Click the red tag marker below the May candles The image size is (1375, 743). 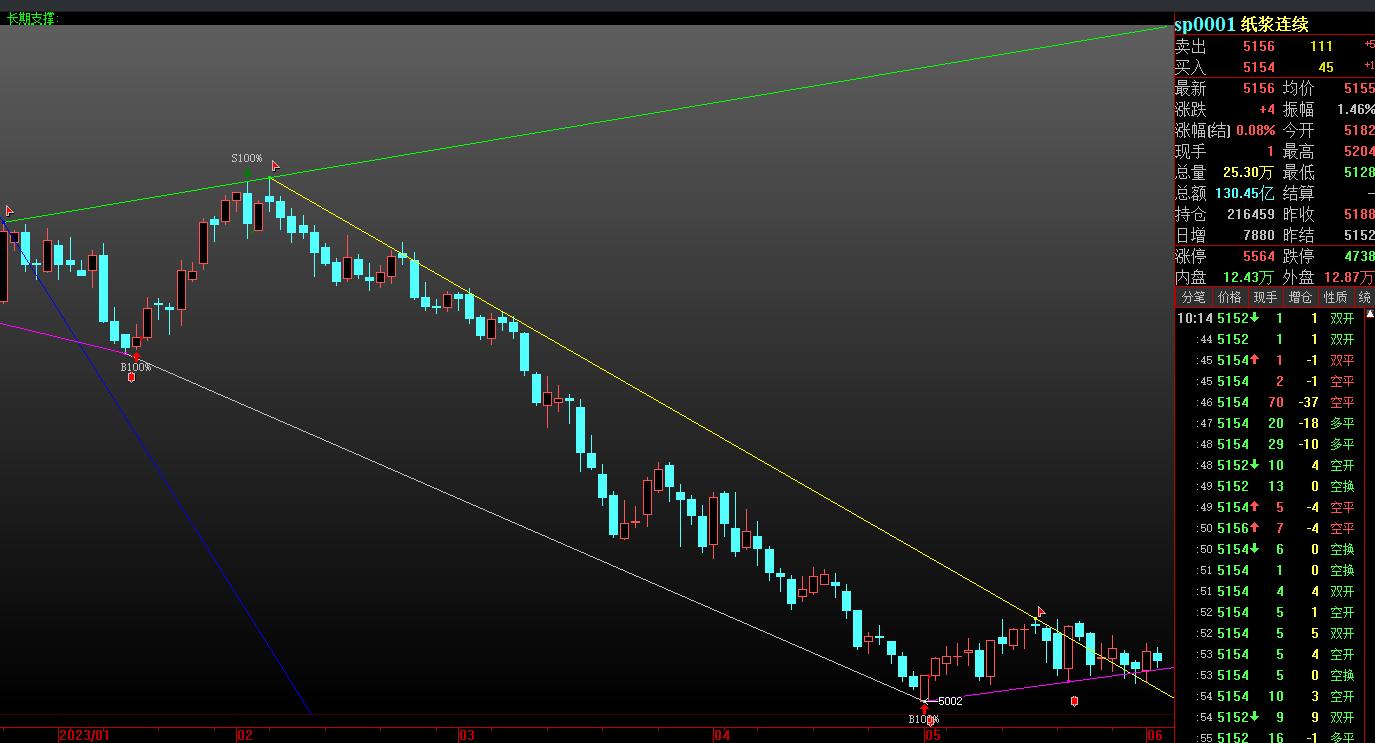[x=1074, y=701]
